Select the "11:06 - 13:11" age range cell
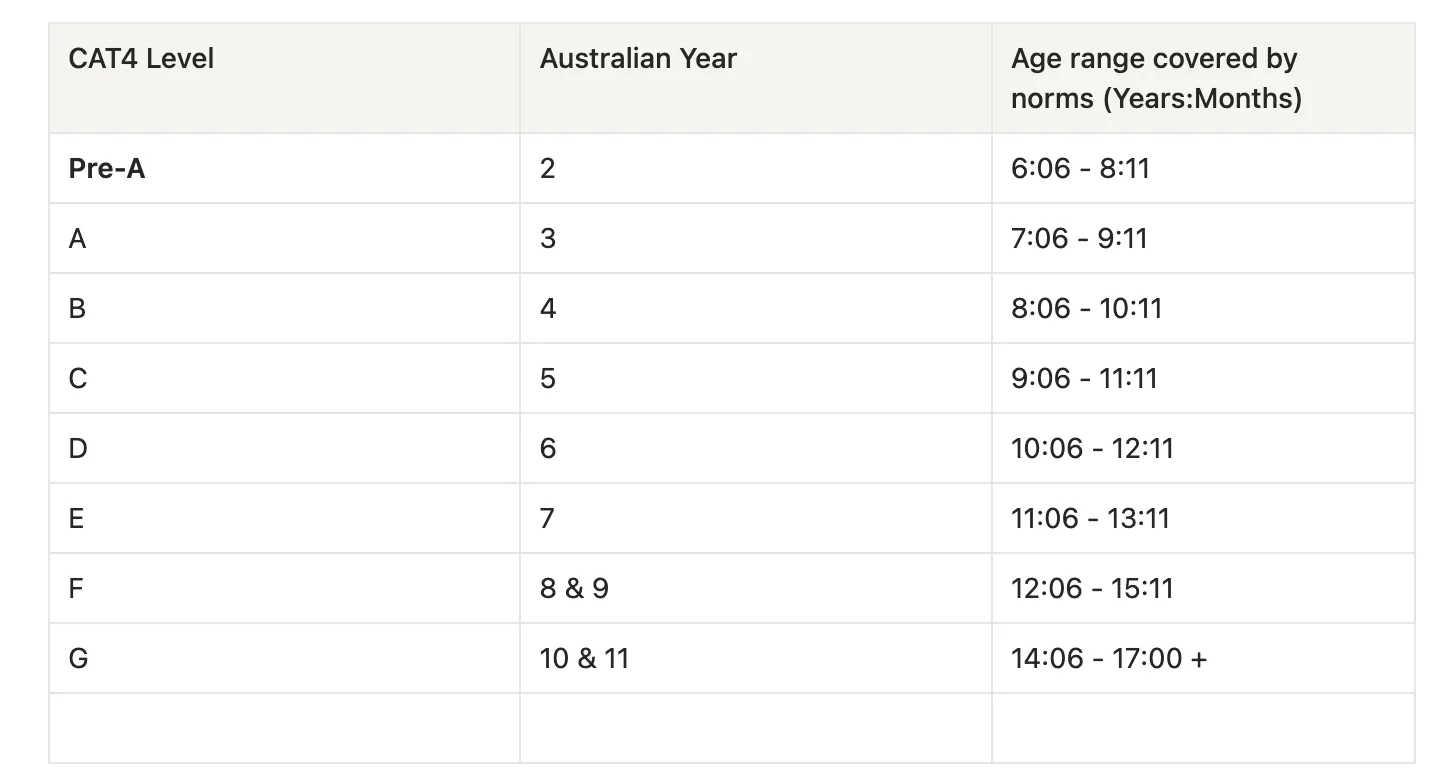 (x=1090, y=518)
